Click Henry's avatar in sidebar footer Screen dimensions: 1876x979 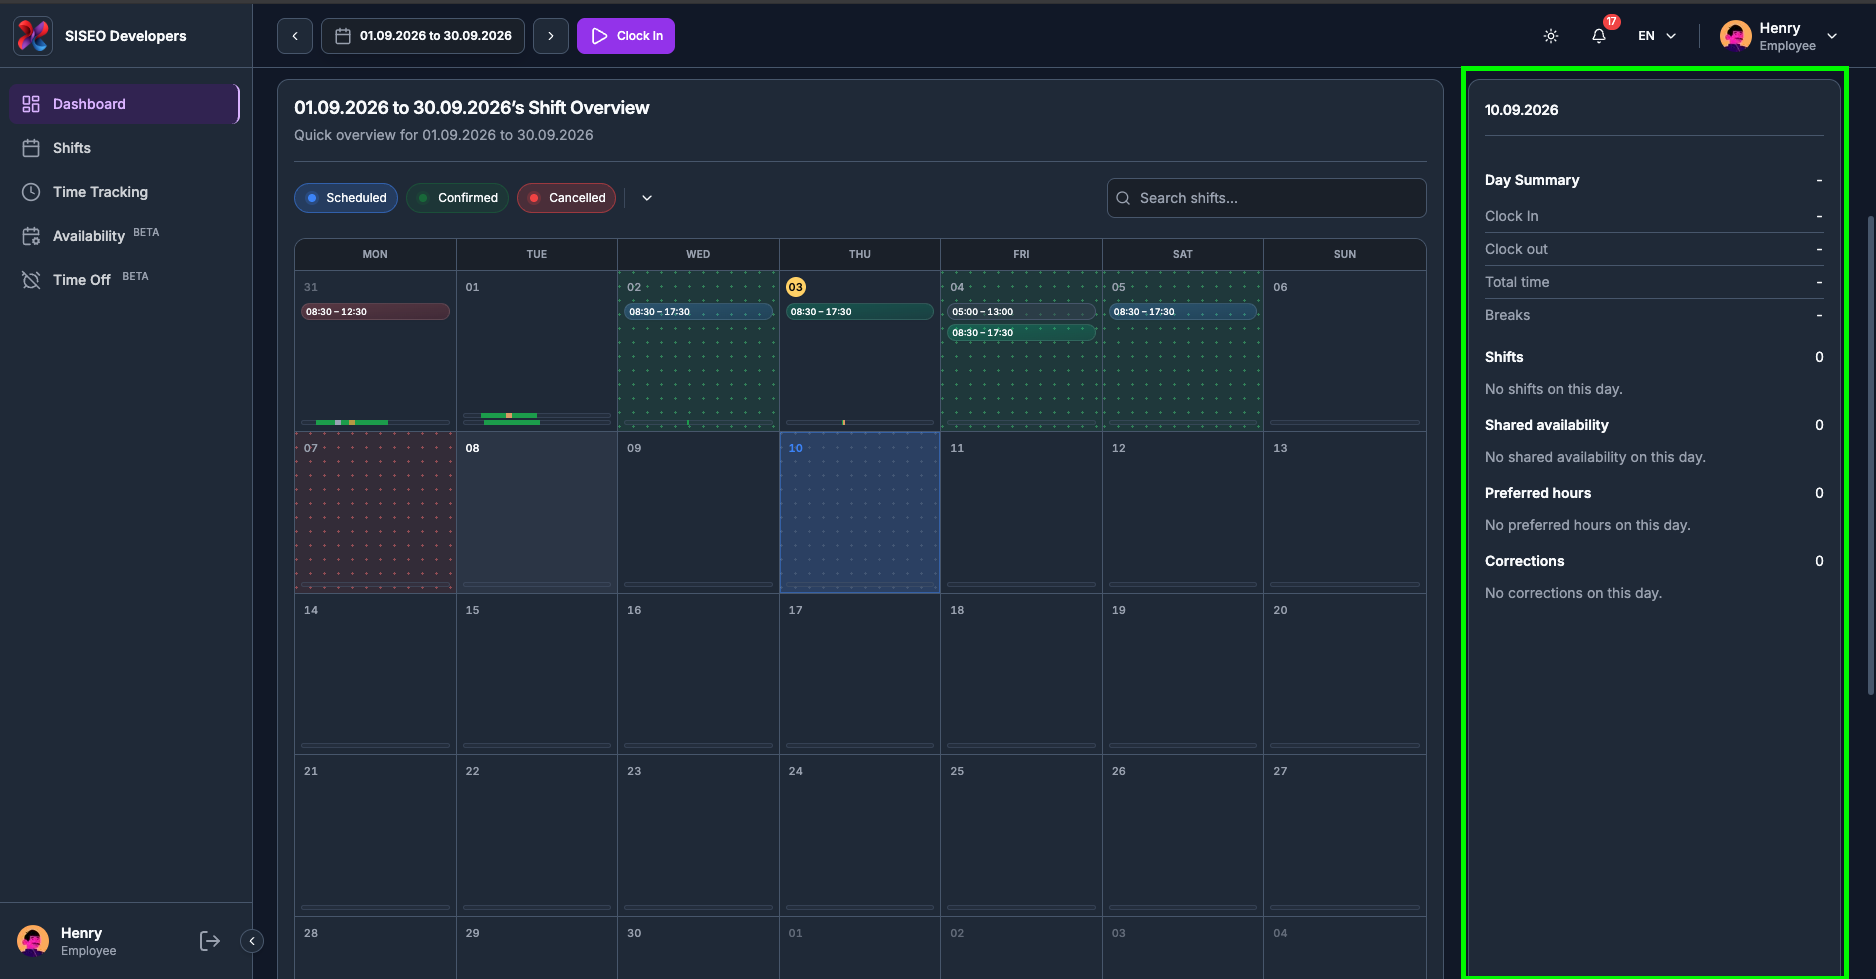pyautogui.click(x=33, y=941)
